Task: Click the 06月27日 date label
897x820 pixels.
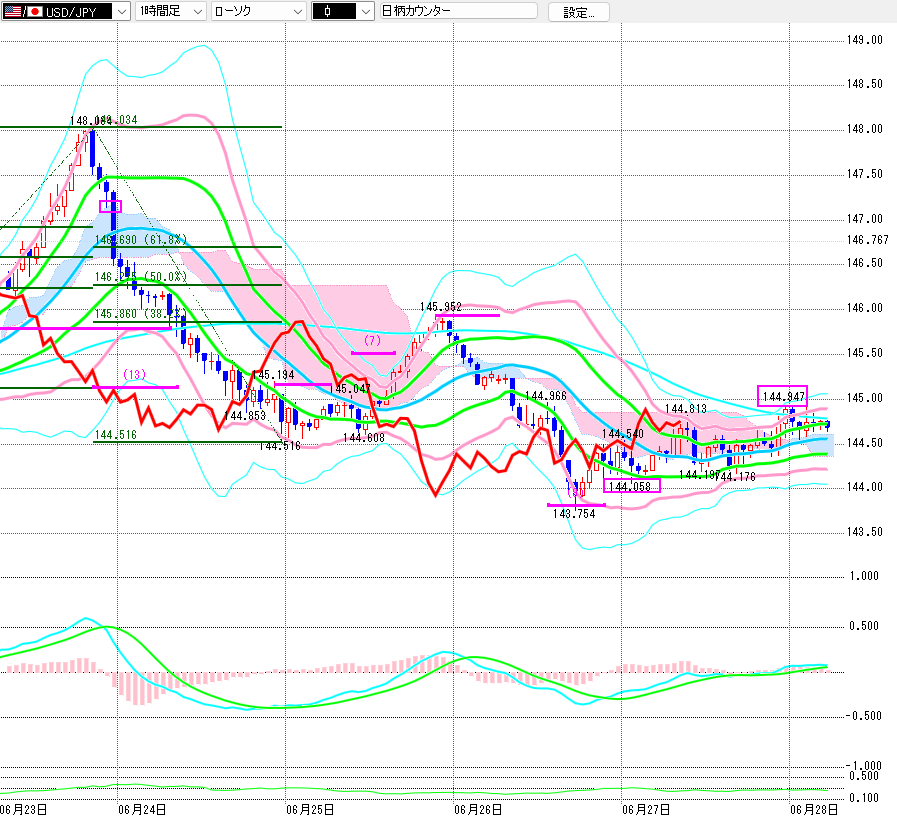Action: pyautogui.click(x=646, y=810)
